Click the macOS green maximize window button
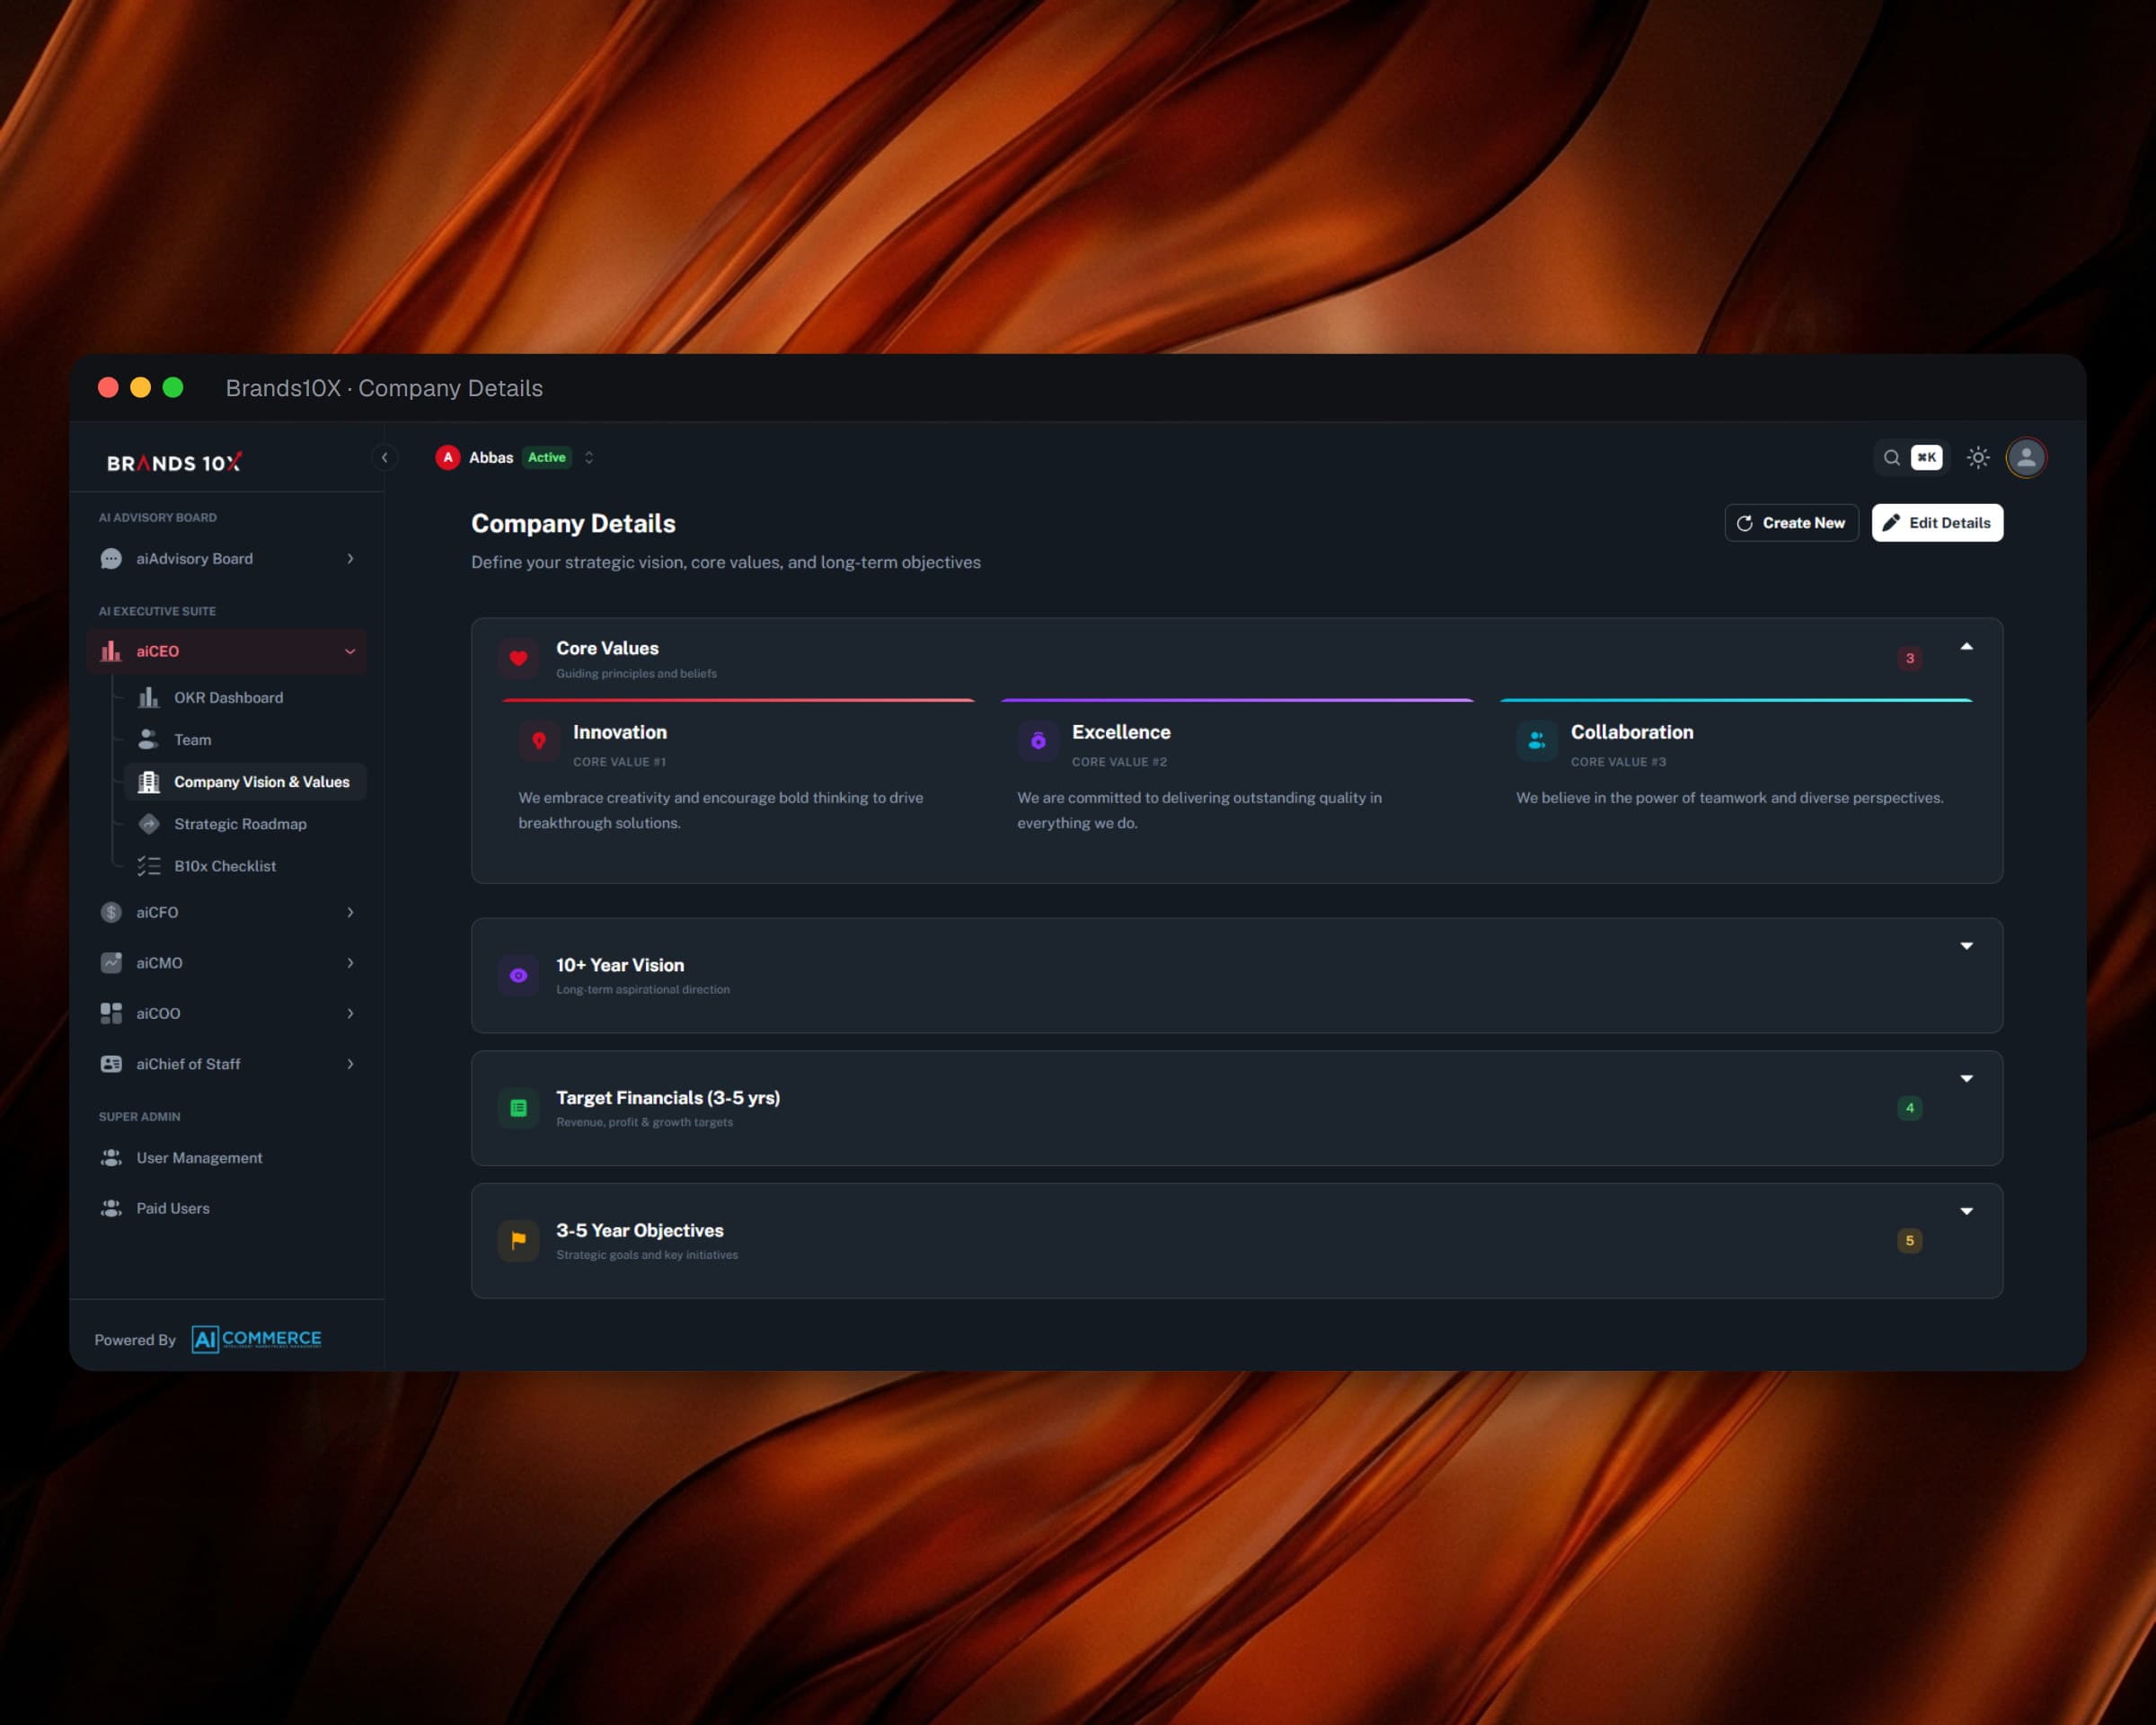Screen dimensions: 2156x1725 173,387
